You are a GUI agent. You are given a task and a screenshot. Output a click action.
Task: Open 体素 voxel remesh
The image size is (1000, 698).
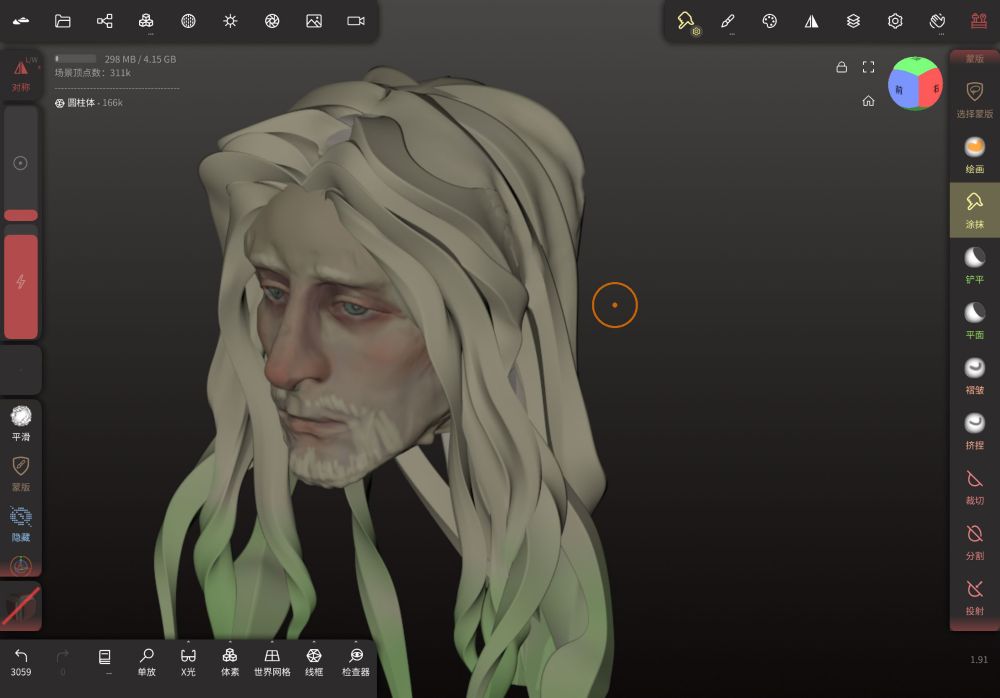coord(230,662)
